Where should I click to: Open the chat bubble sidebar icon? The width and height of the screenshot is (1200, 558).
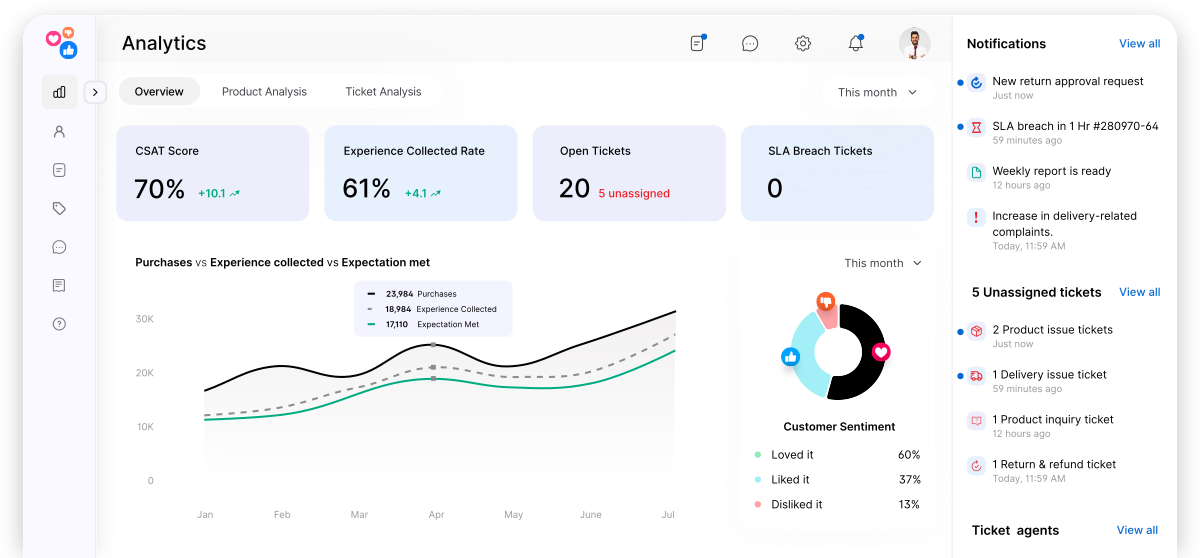tap(59, 247)
